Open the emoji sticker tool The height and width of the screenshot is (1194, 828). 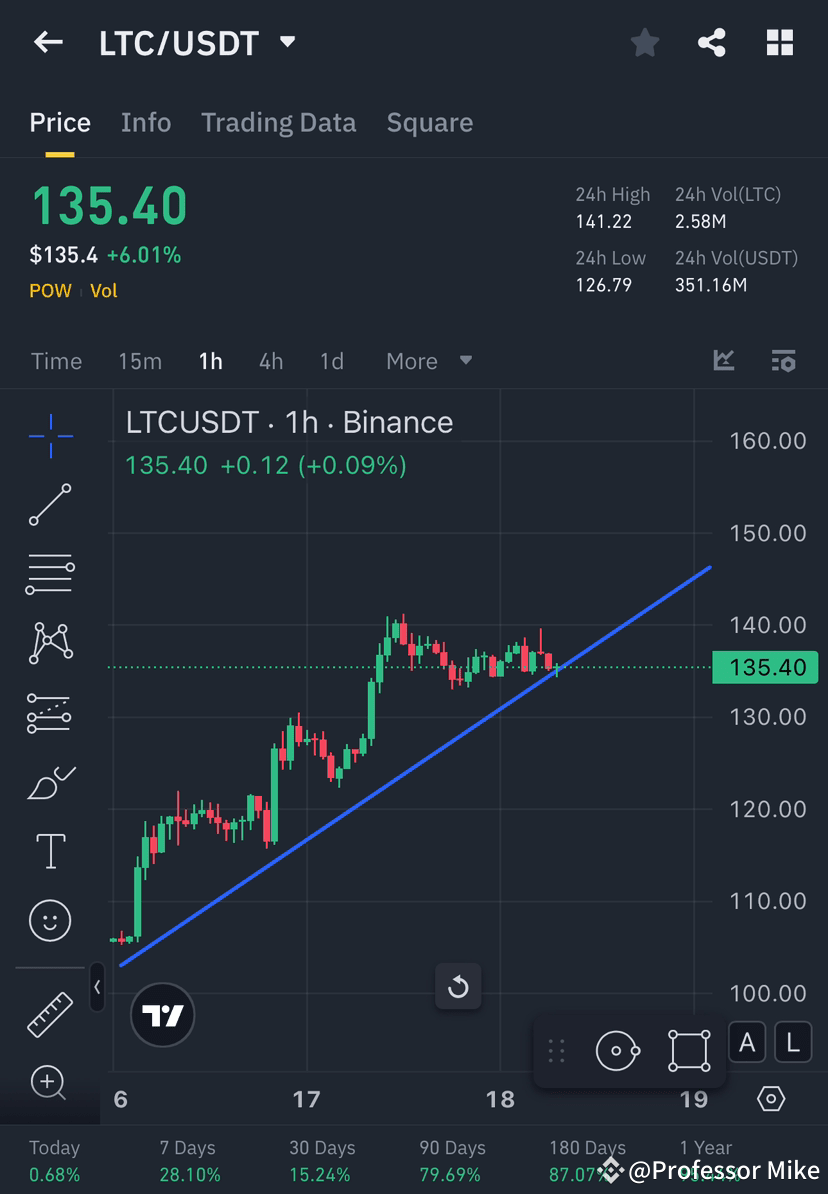point(50,920)
